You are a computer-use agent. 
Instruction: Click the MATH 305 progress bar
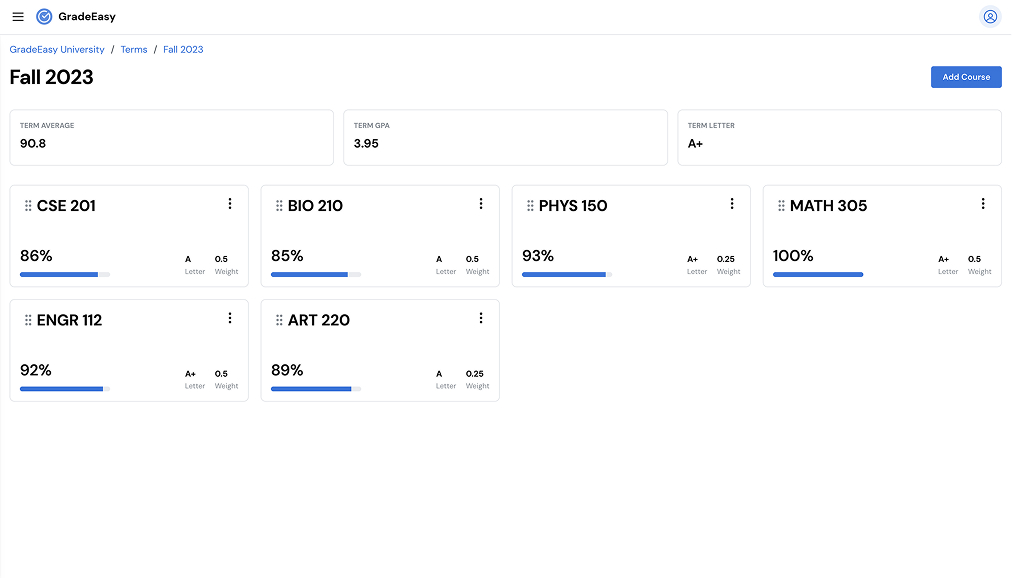(x=818, y=274)
